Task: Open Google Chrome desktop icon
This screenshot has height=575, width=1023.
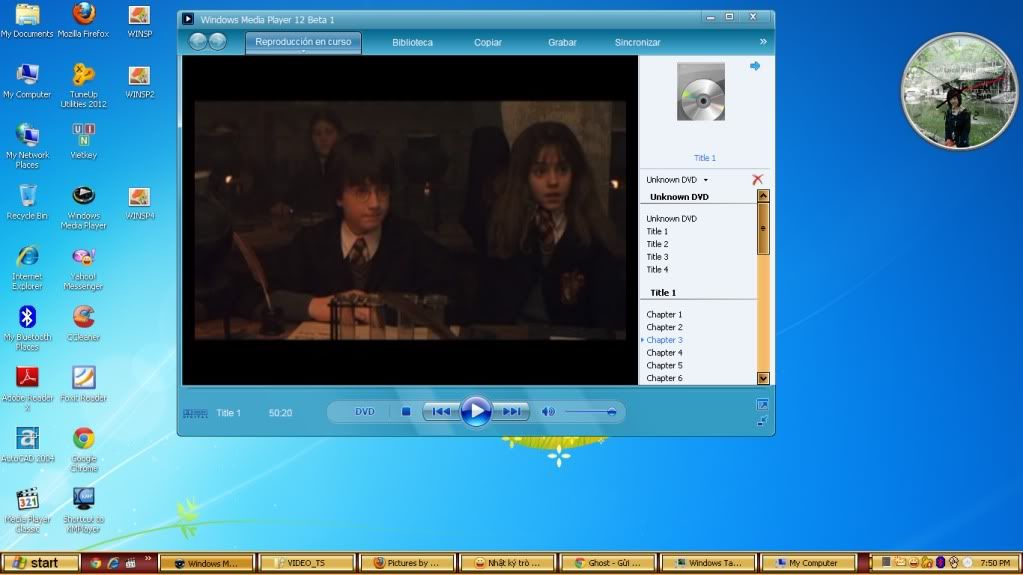Action: 84,450
